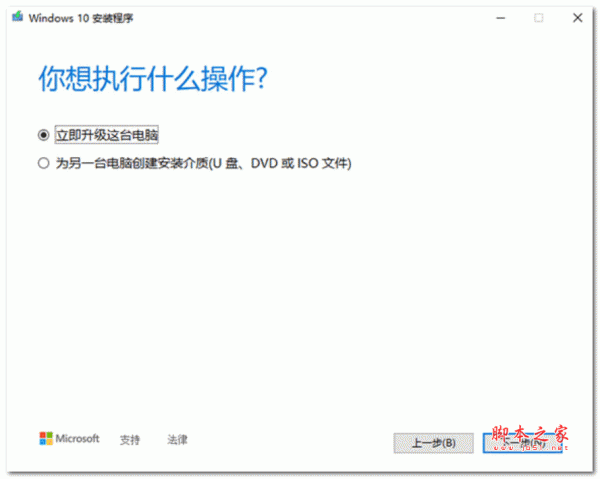This screenshot has width=600, height=479.
Task: Select the 立即升级这台电脑 radio button
Action: point(44,135)
